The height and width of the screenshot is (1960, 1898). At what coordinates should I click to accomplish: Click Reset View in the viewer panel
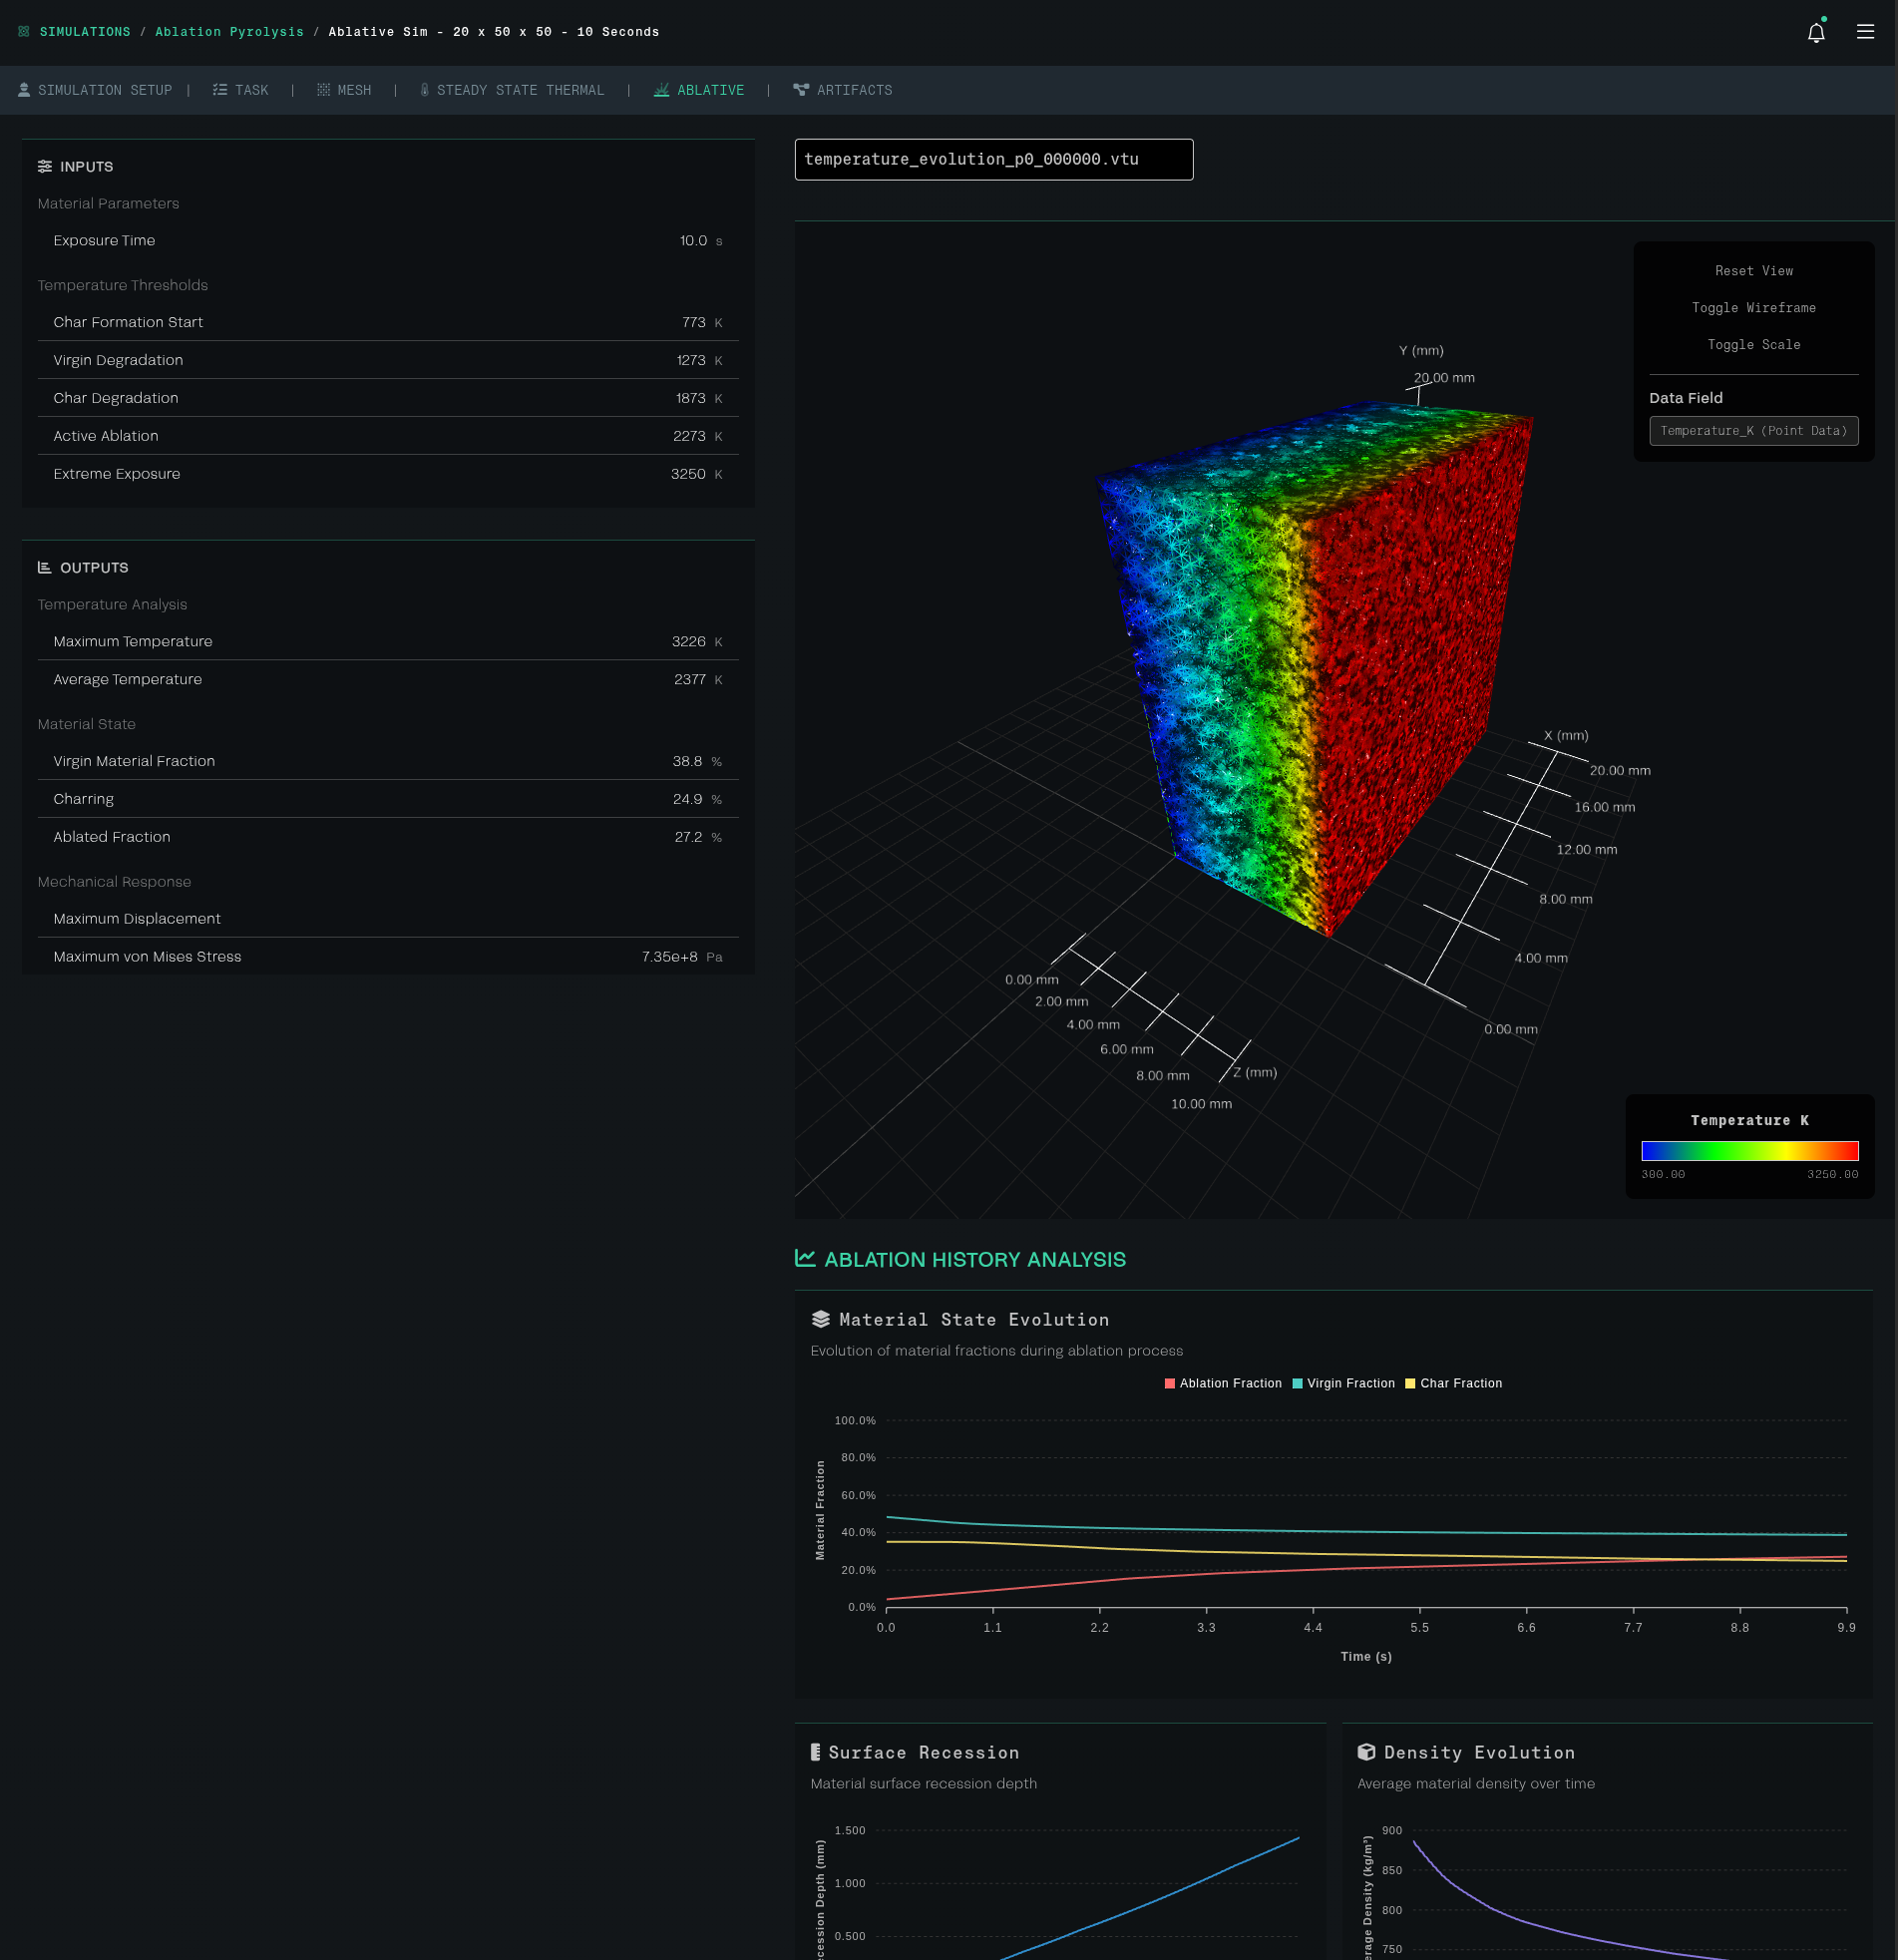(1754, 270)
